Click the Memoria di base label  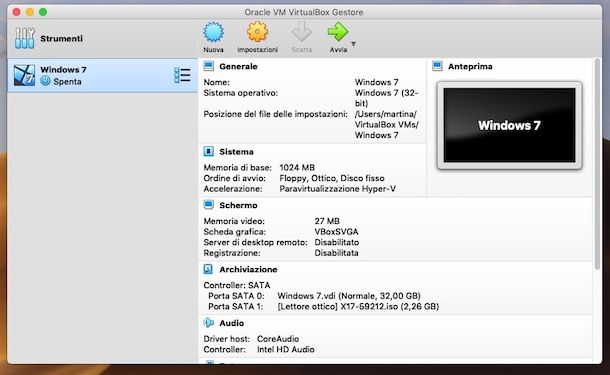tap(237, 168)
